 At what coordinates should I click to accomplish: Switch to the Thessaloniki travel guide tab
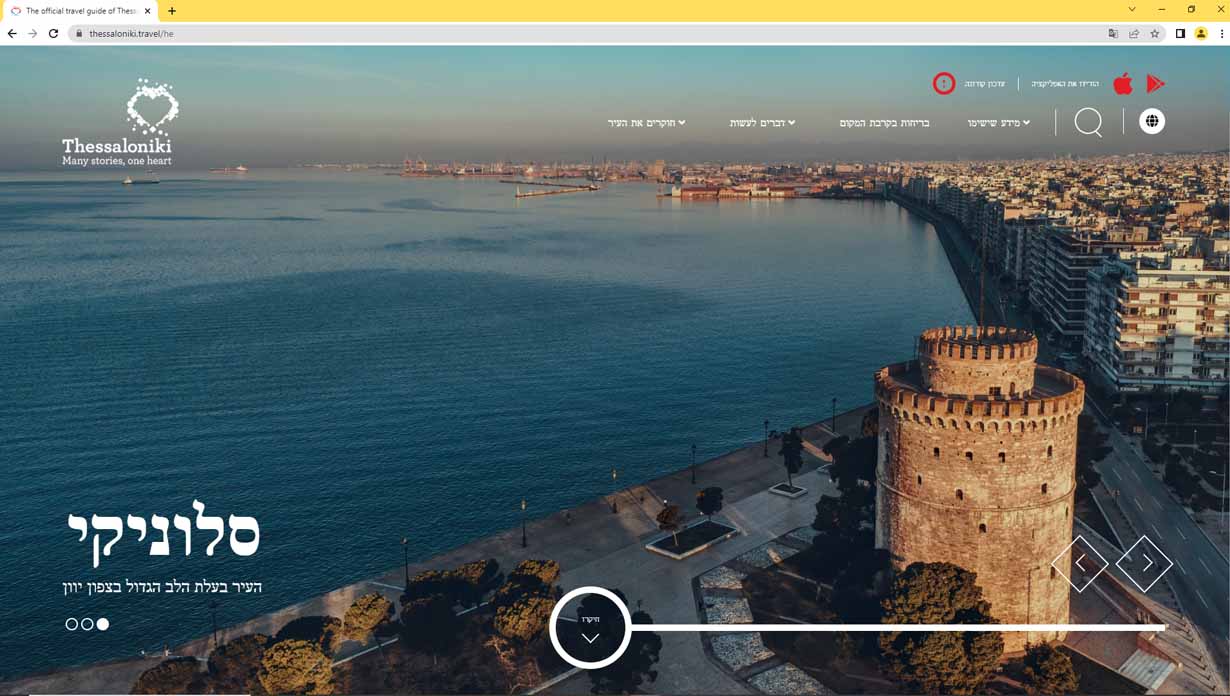[x=82, y=11]
